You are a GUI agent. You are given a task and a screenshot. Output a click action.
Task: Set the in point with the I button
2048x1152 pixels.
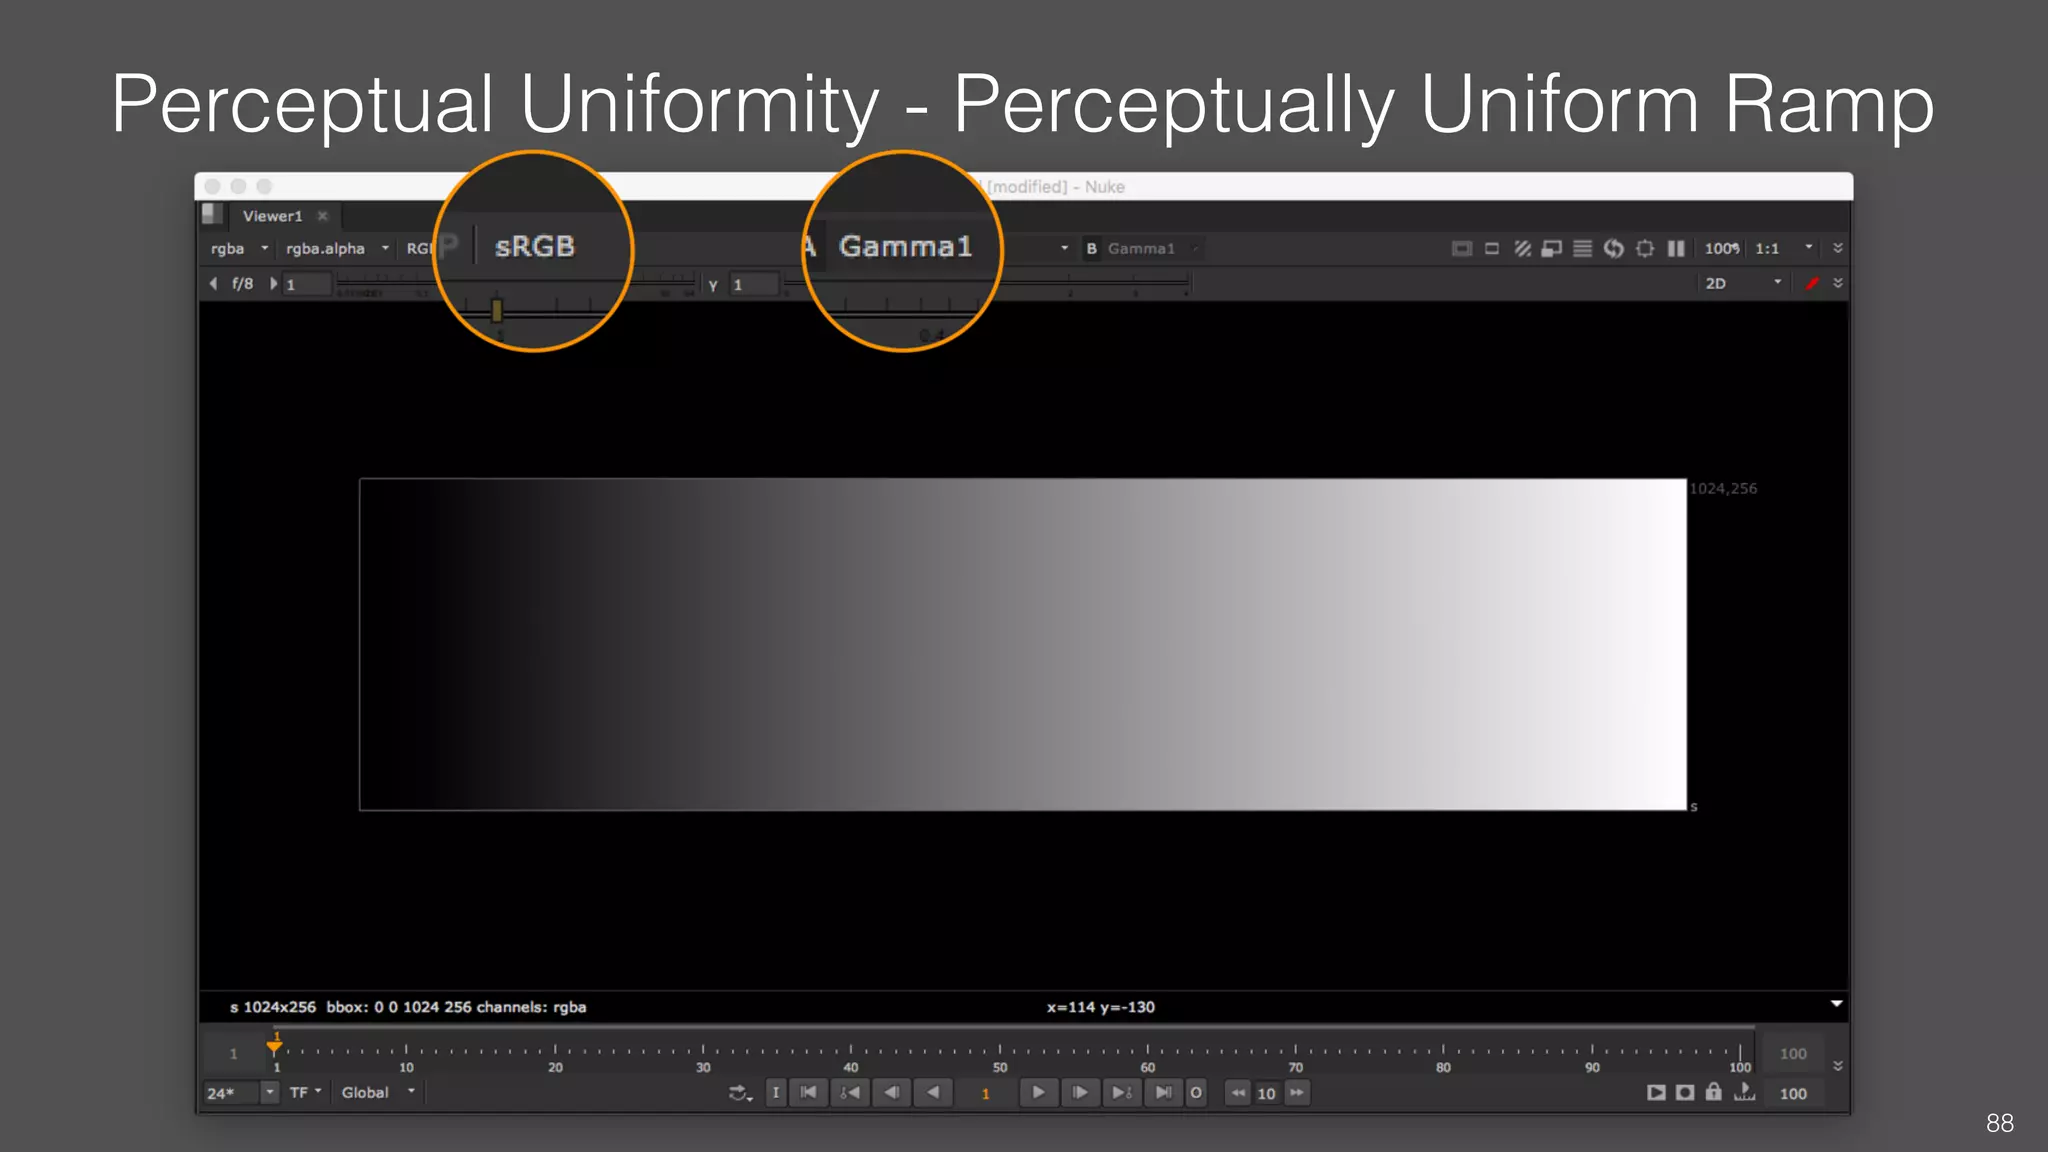pyautogui.click(x=776, y=1093)
